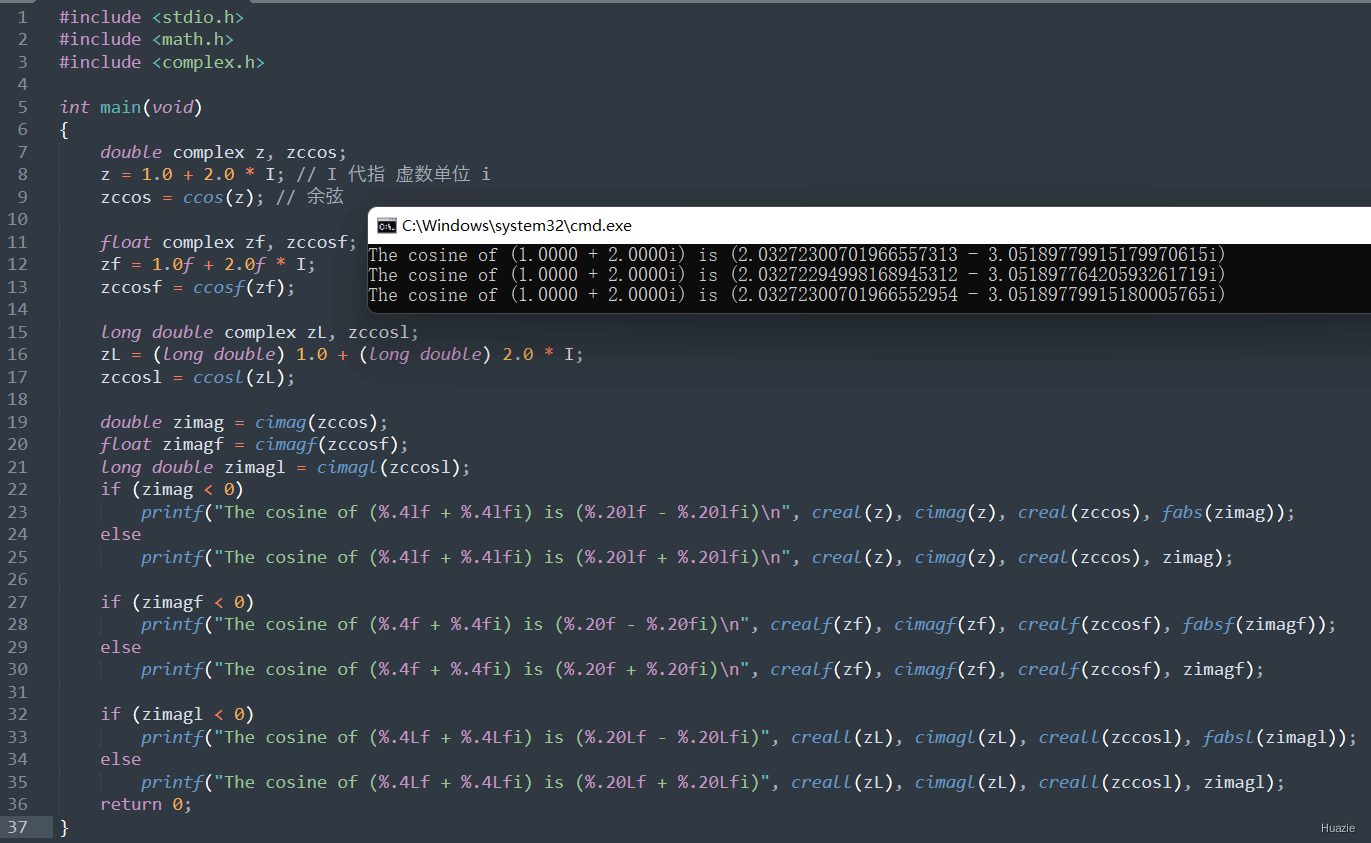Click the if (zimagl < 0) condition
The image size is (1371, 843).
(177, 714)
